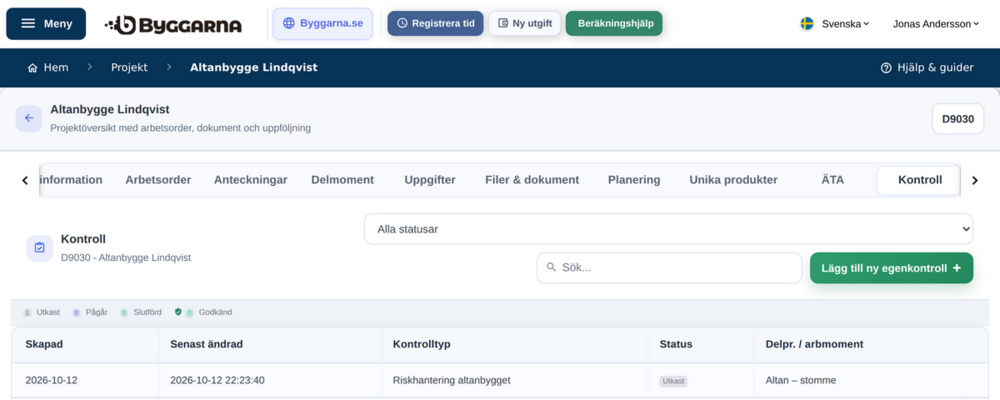Click Lägg till ny egenkontroll button
The image size is (1000, 400).
click(x=892, y=268)
